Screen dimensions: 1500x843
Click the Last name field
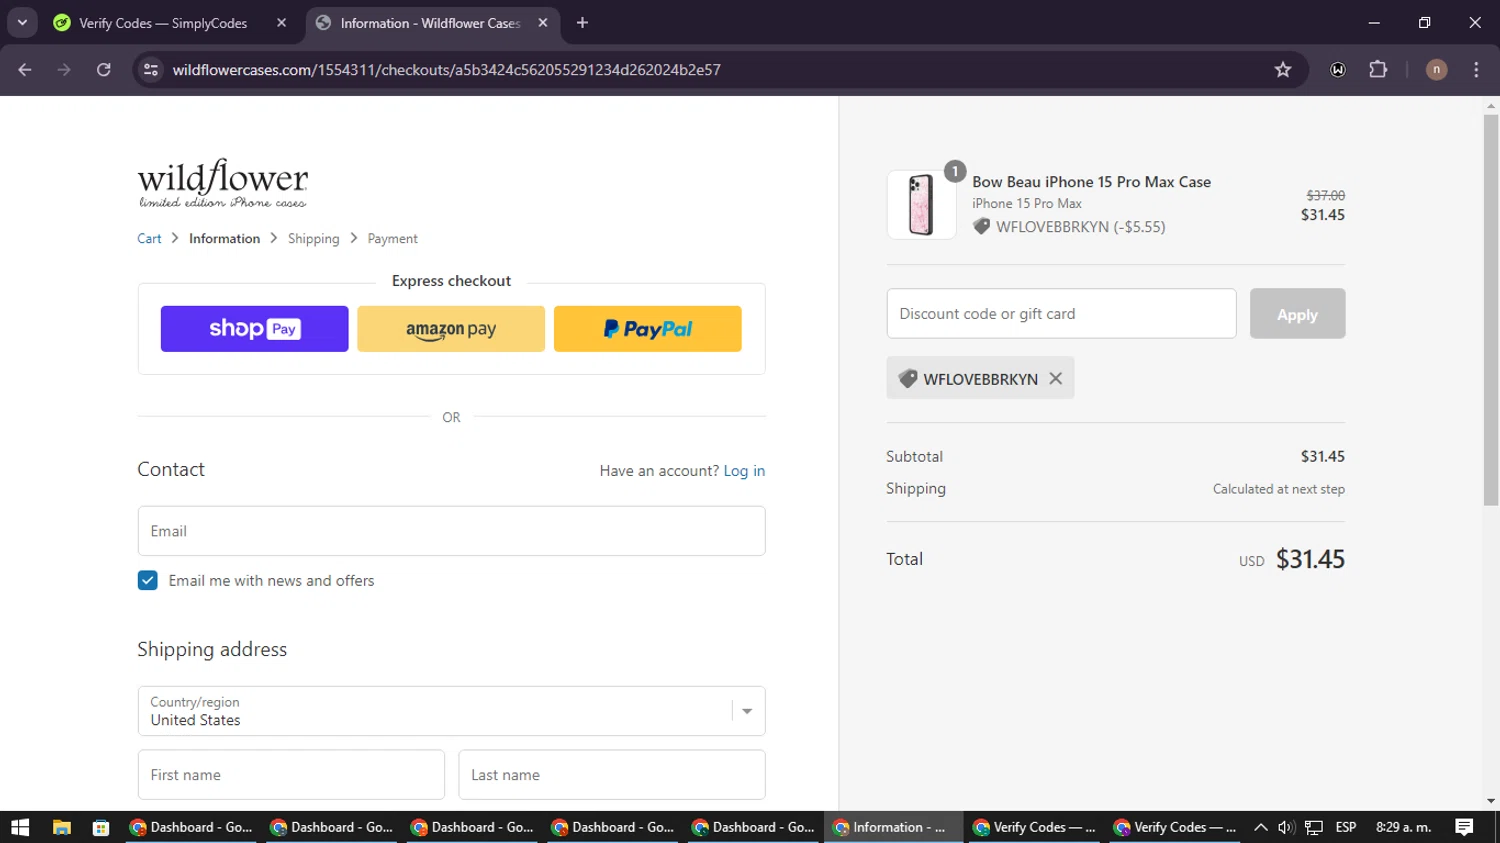pyautogui.click(x=612, y=775)
